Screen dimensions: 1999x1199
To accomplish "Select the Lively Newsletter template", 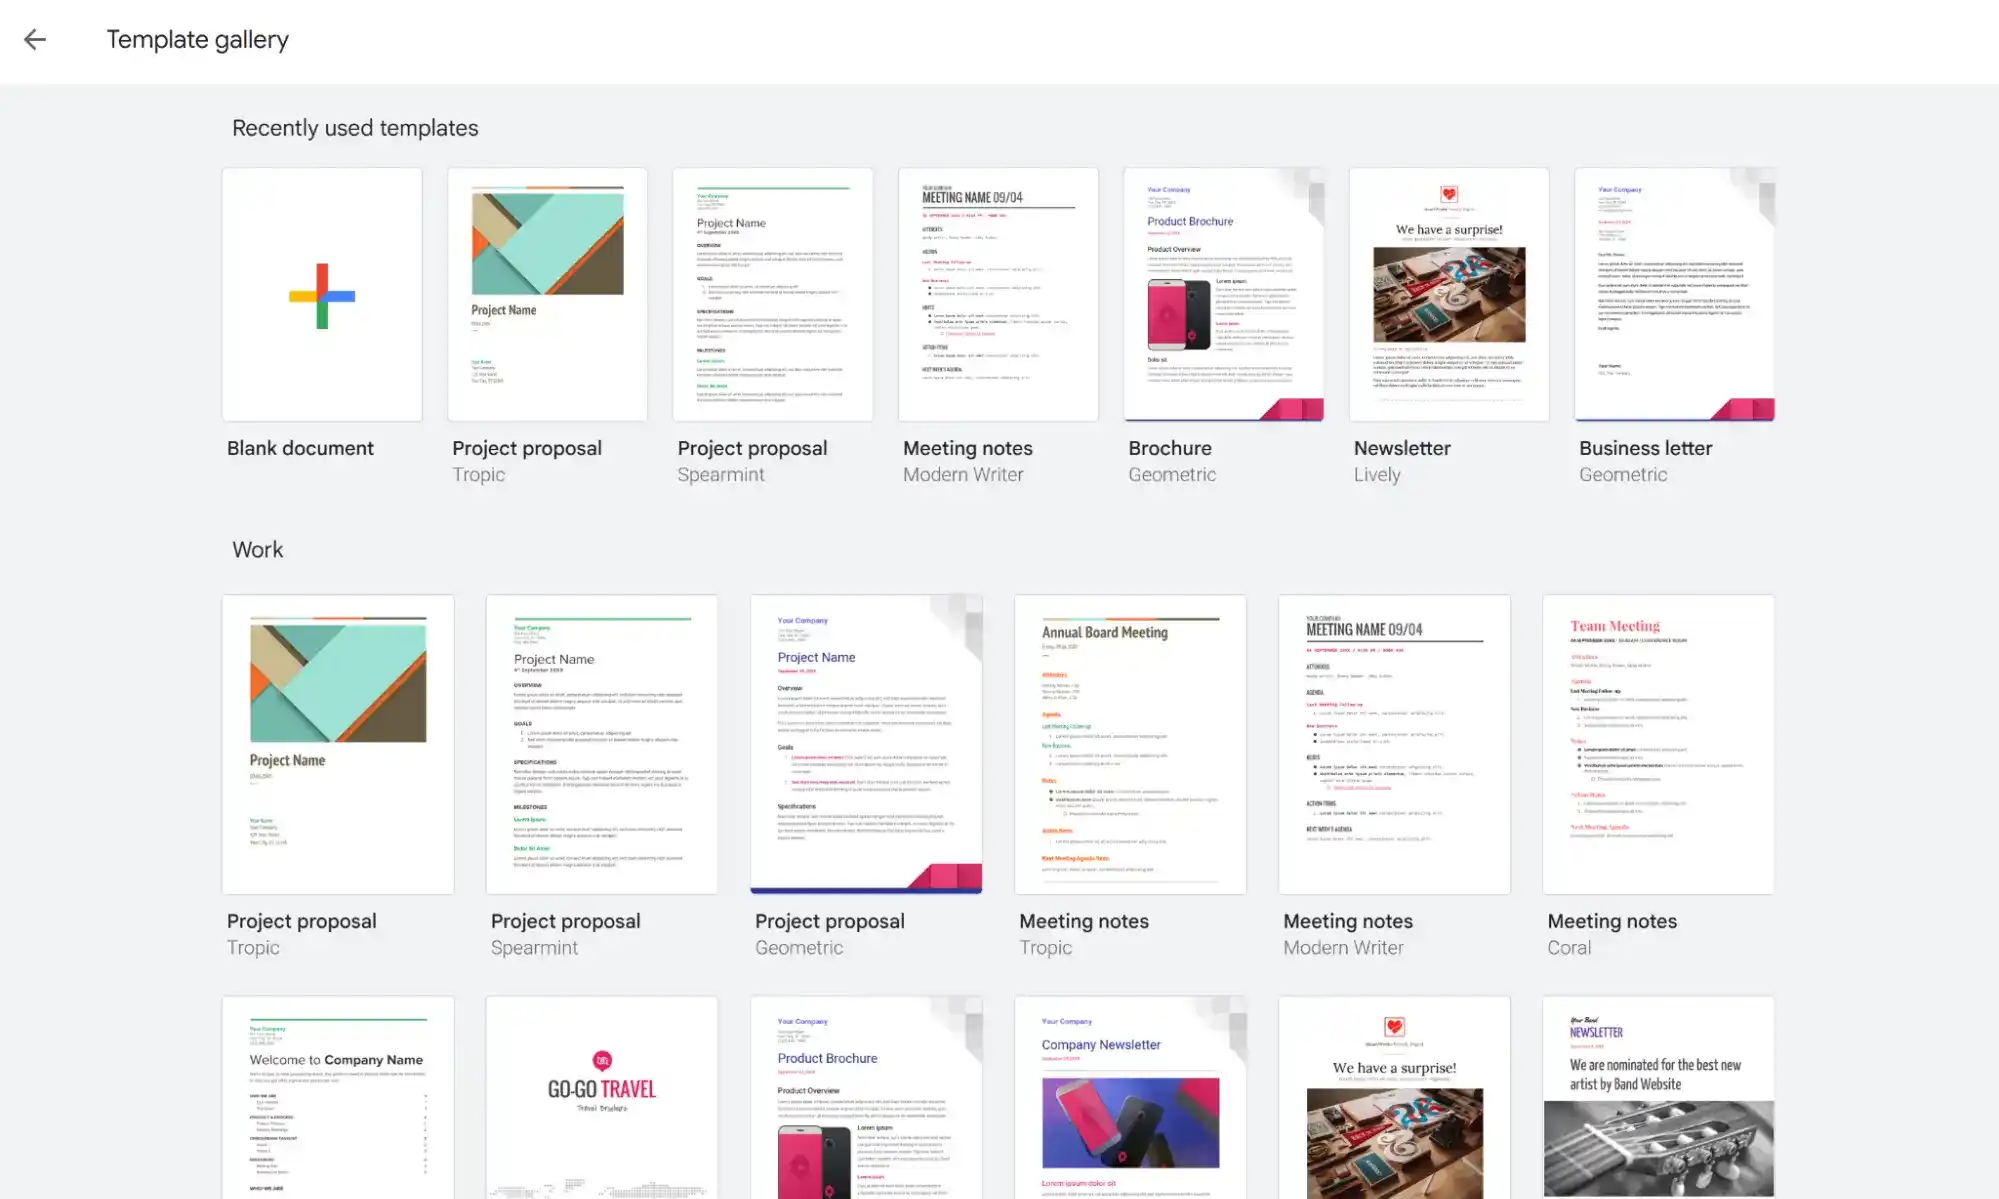I will [1448, 293].
